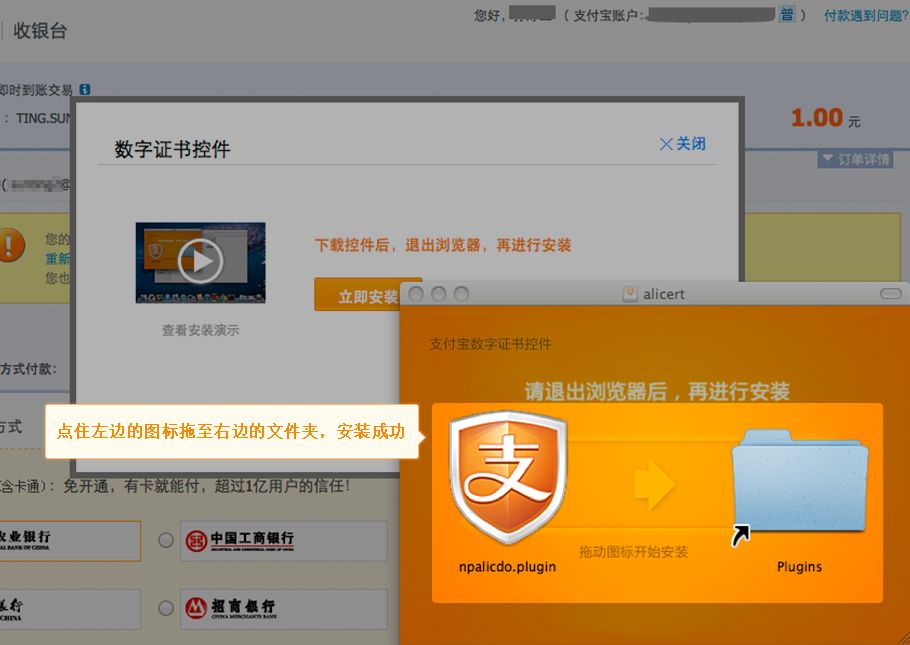Viewport: 910px width, 645px height.
Task: Select the 招商银行 radio button
Action: pos(166,608)
